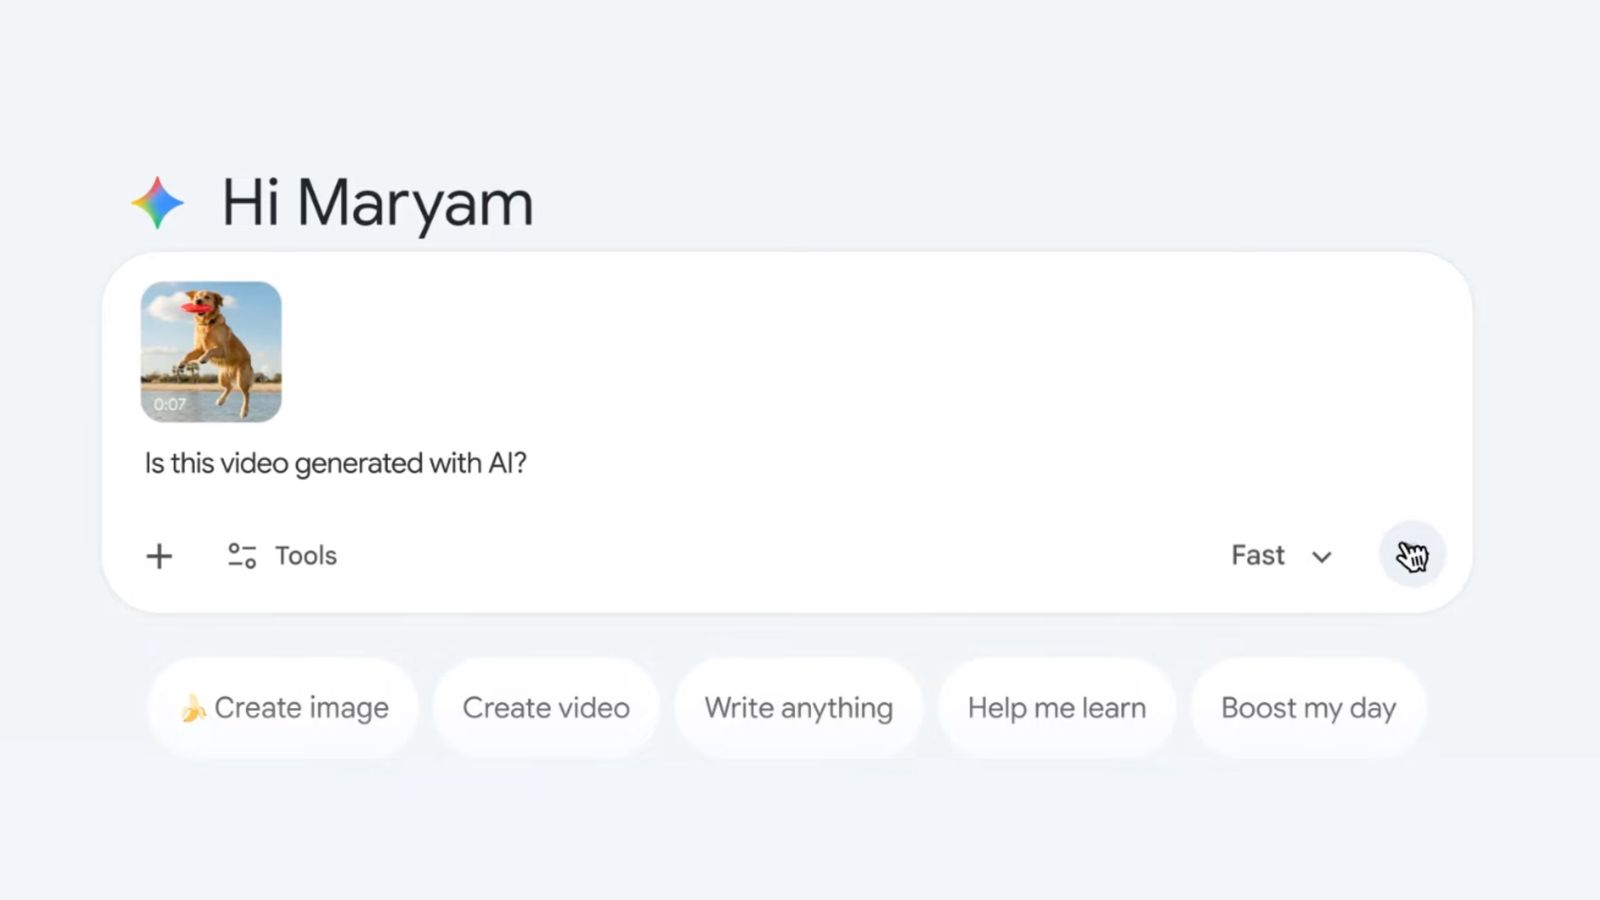Image resolution: width=1600 pixels, height=900 pixels.
Task: Choose the Help me learn suggestion
Action: click(1056, 708)
